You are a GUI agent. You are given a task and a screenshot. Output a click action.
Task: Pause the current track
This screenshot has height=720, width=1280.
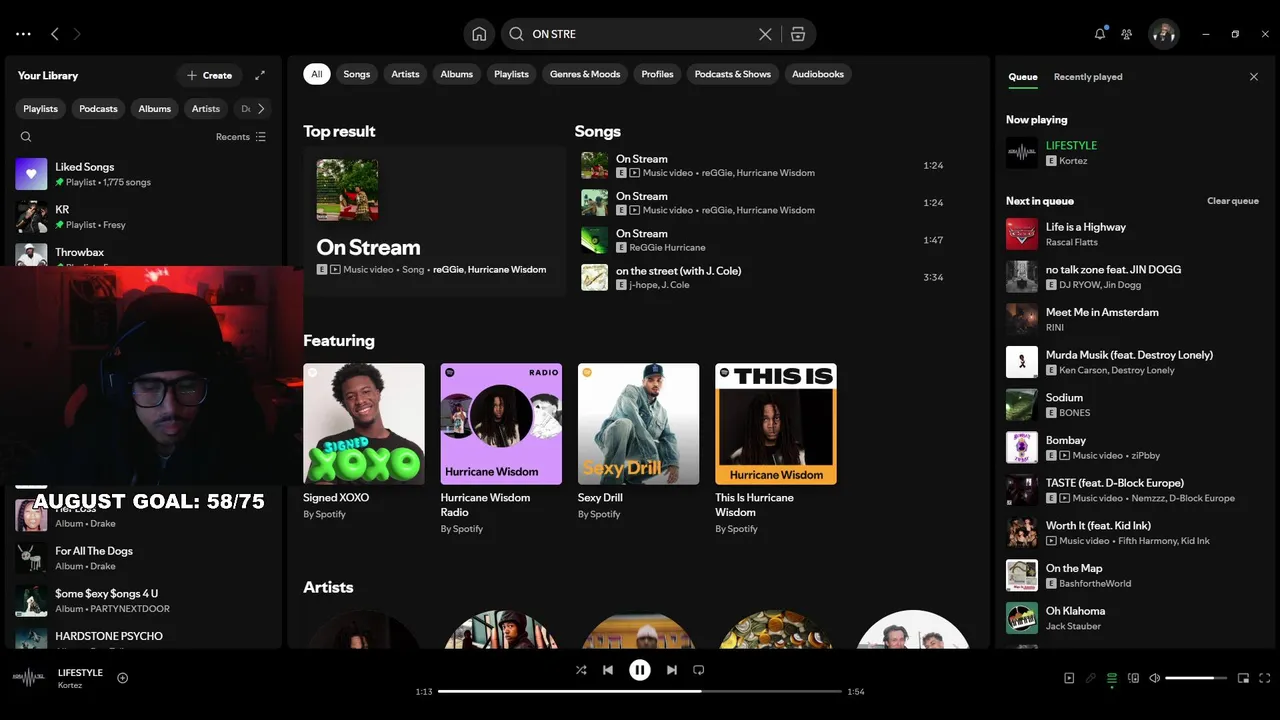coord(640,670)
